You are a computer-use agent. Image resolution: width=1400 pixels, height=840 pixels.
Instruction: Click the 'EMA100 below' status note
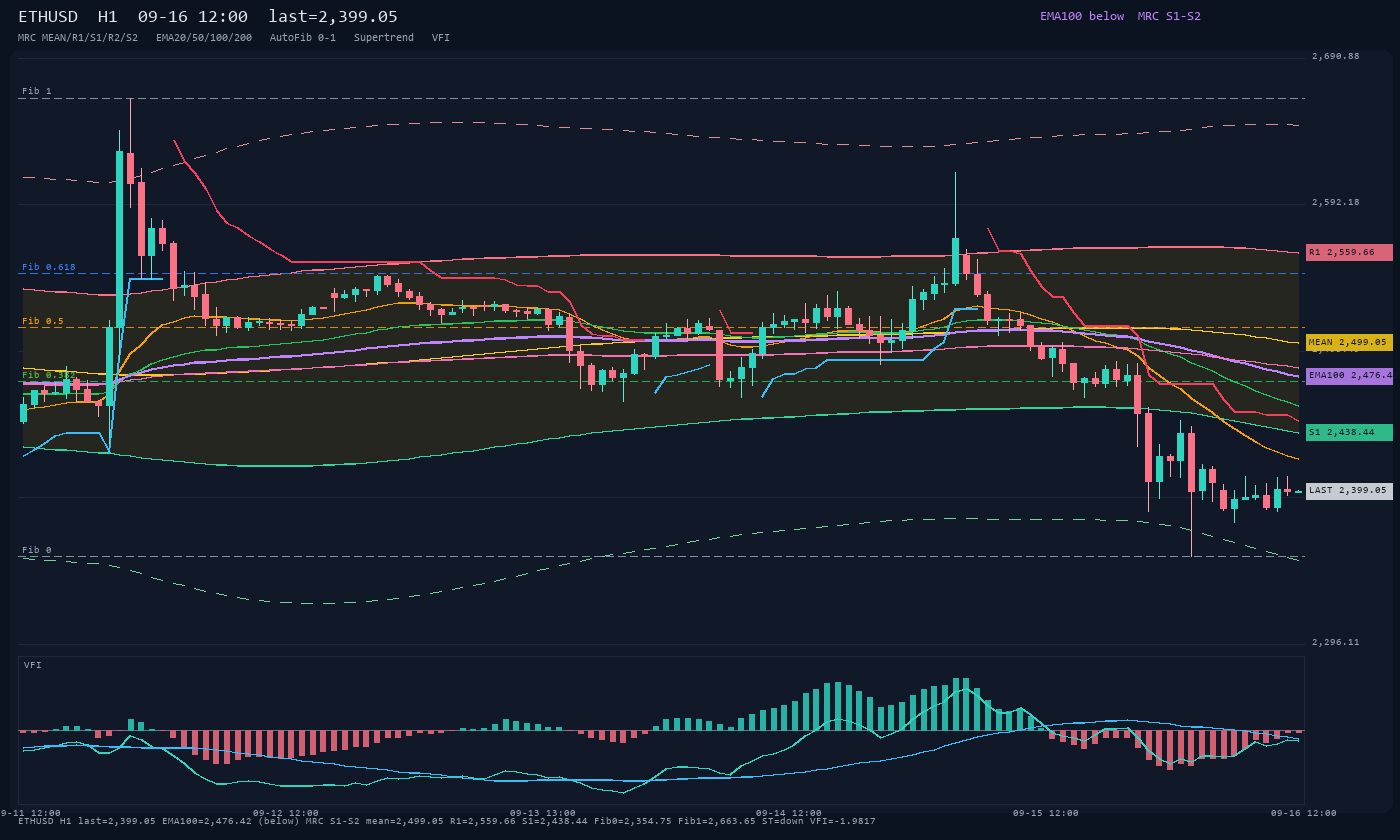(x=1082, y=16)
